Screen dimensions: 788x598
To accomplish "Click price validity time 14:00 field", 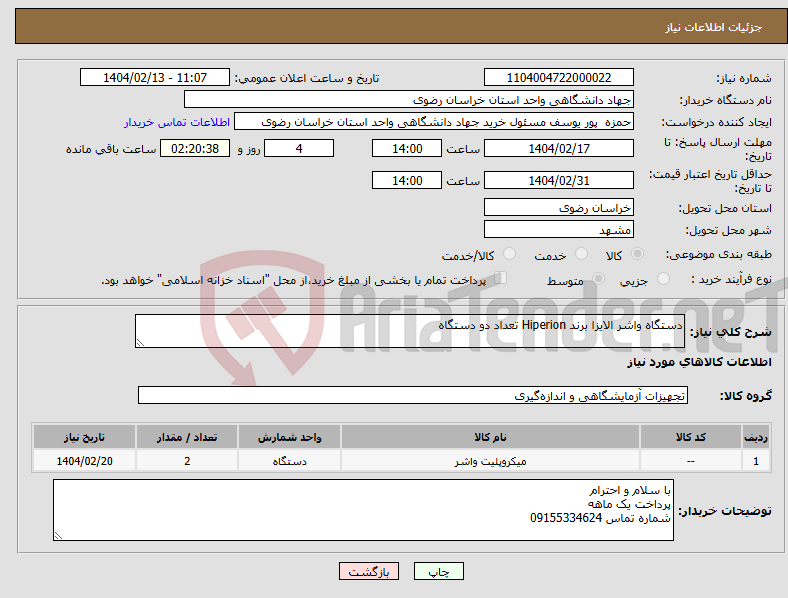I will pyautogui.click(x=407, y=180).
